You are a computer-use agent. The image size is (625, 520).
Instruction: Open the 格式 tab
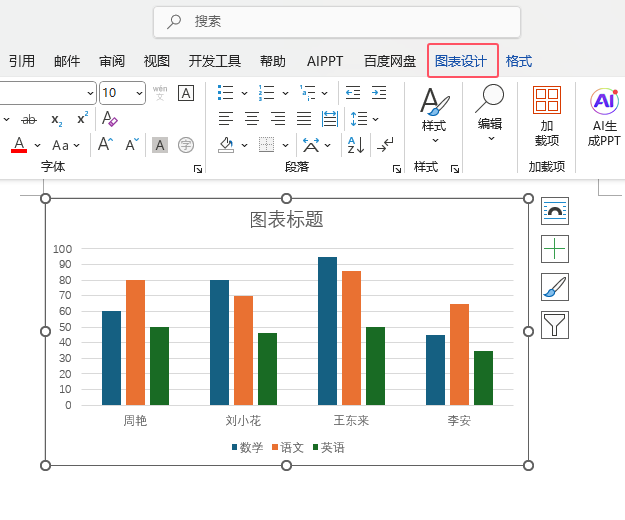tap(519, 61)
